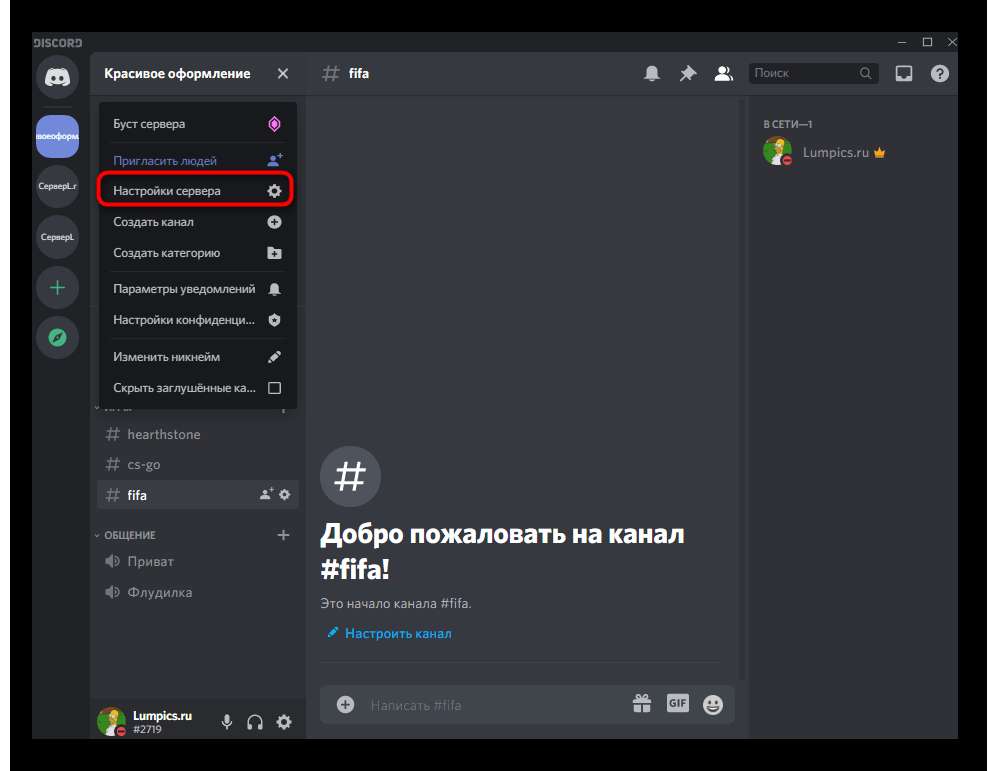Viewport: 990px width, 771px height.
Task: Click the Discord home logo icon
Action: click(x=57, y=79)
